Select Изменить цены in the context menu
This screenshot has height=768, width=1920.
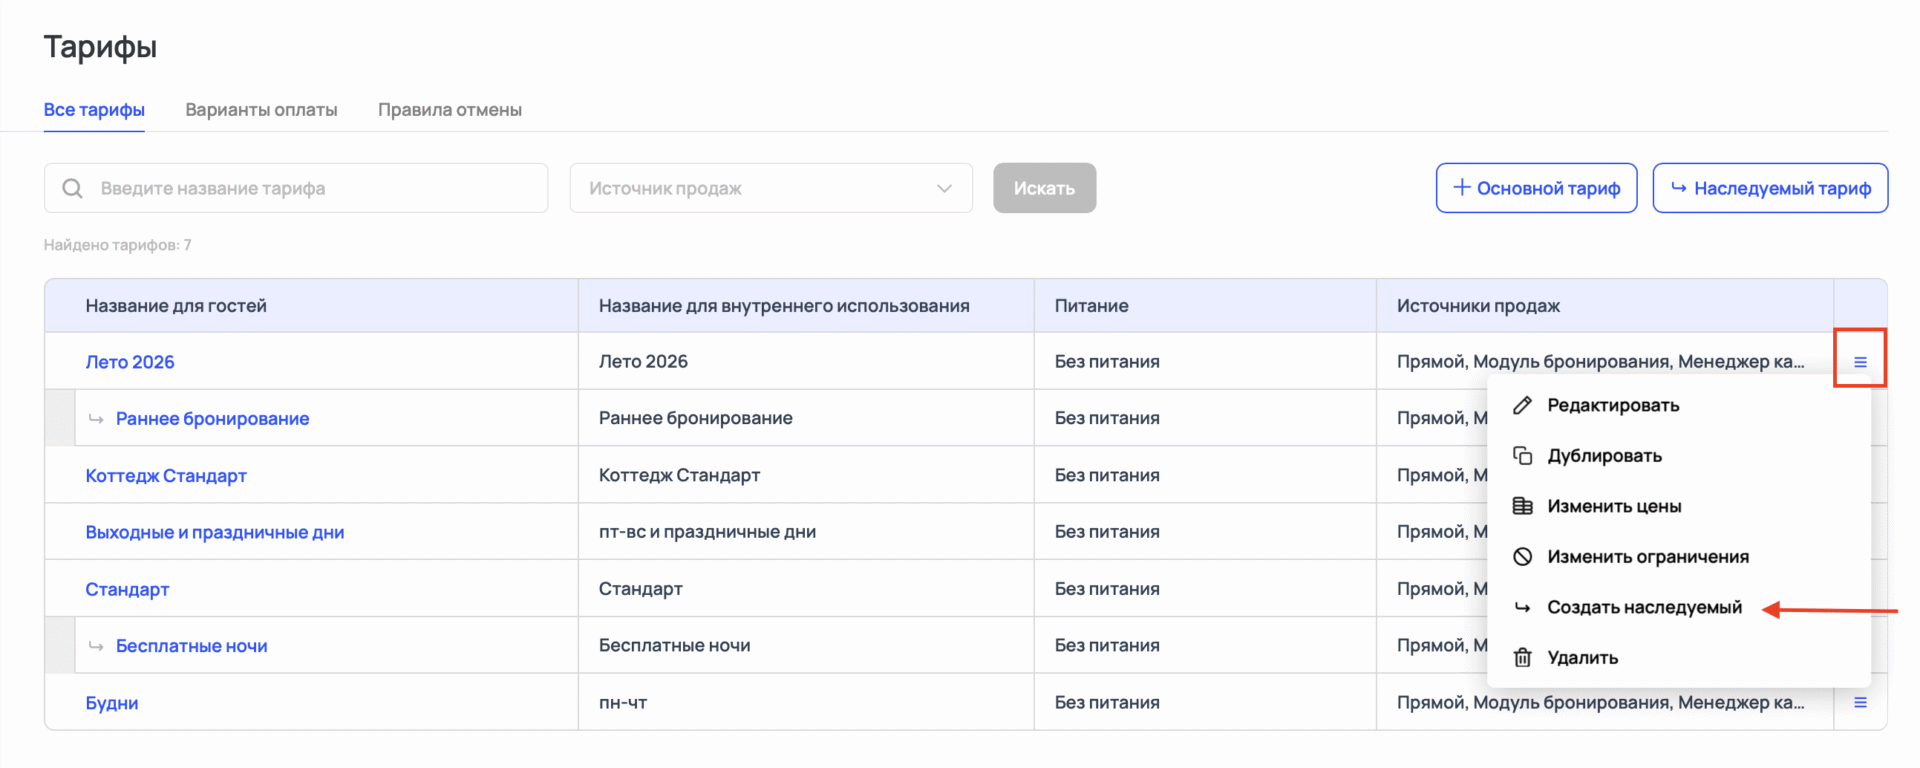point(1614,506)
